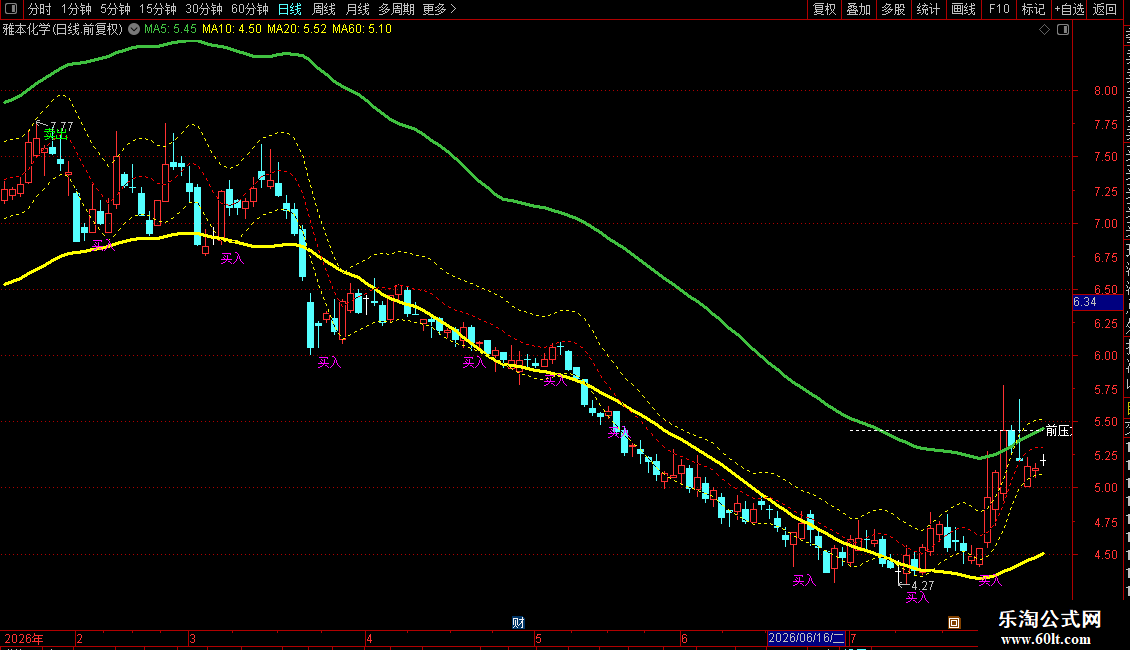Viewport: 1130px width, 650px height.
Task: Activate the 画线 drawing tools
Action: point(964,9)
